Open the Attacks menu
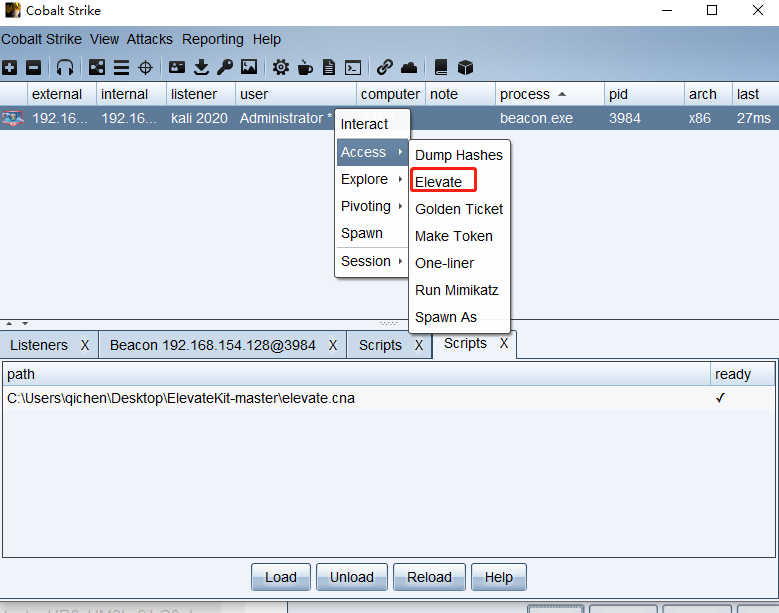This screenshot has height=613, width=779. click(x=150, y=39)
